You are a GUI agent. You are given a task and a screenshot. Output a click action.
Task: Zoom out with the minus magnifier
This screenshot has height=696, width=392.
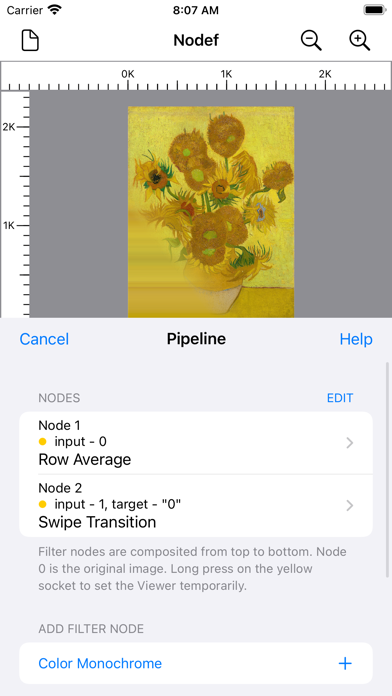(x=311, y=40)
